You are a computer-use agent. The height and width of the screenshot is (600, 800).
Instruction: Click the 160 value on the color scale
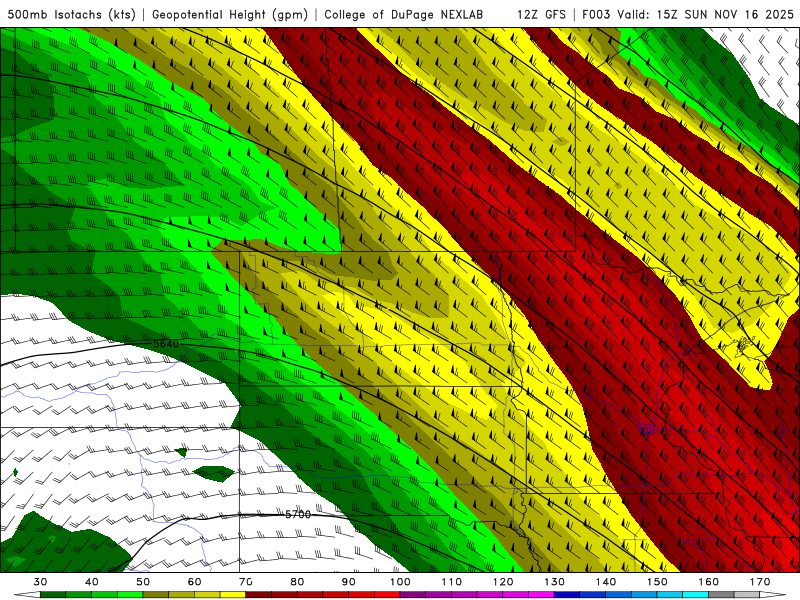(x=709, y=582)
